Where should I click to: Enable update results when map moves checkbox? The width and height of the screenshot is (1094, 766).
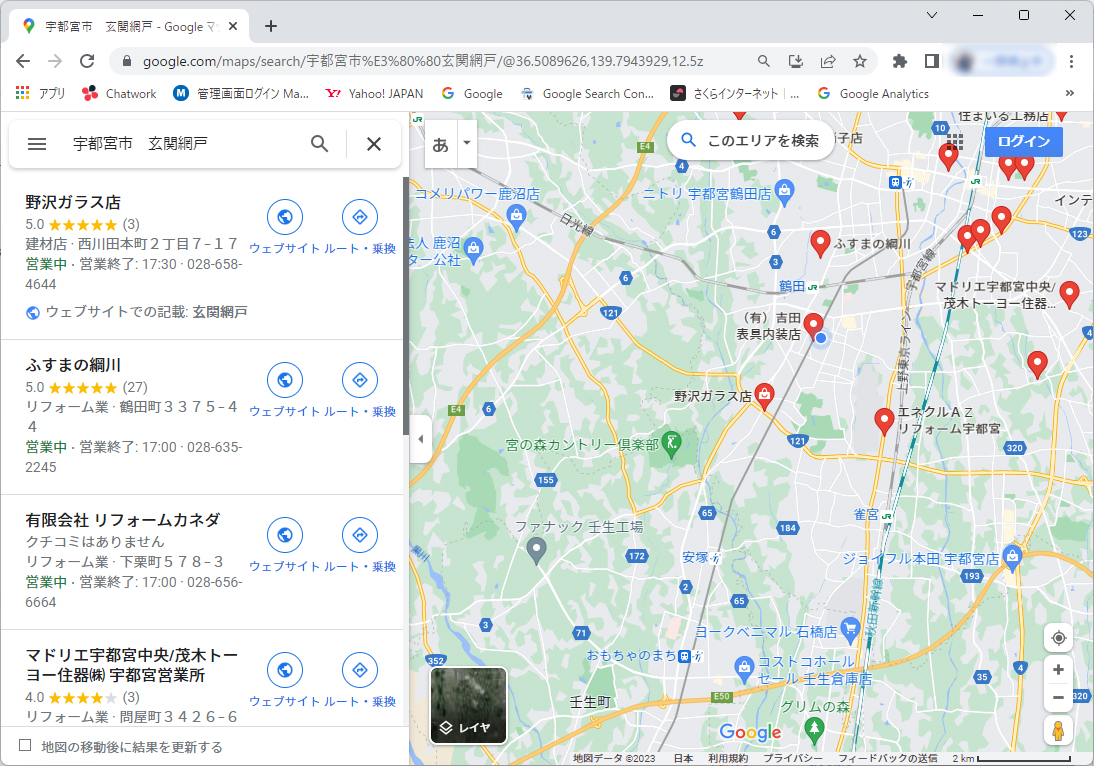pos(26,746)
